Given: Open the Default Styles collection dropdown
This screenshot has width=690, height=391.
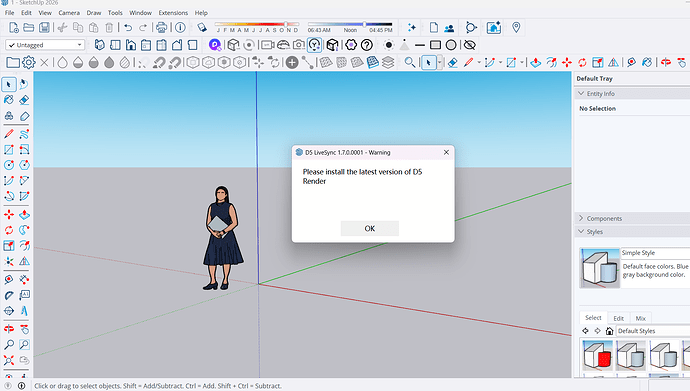Looking at the screenshot, I should pyautogui.click(x=653, y=331).
